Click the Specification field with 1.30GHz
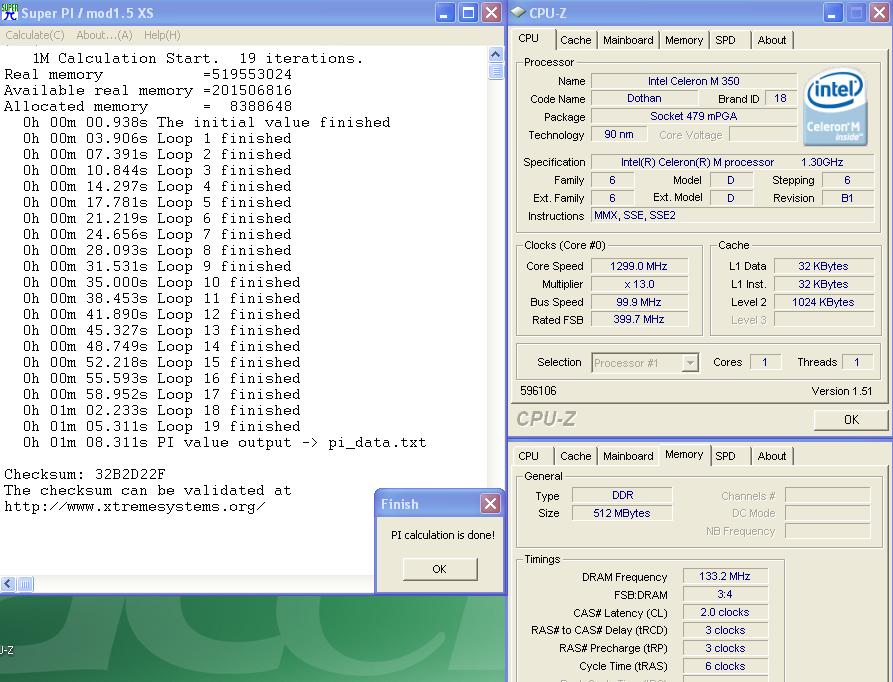 732,162
